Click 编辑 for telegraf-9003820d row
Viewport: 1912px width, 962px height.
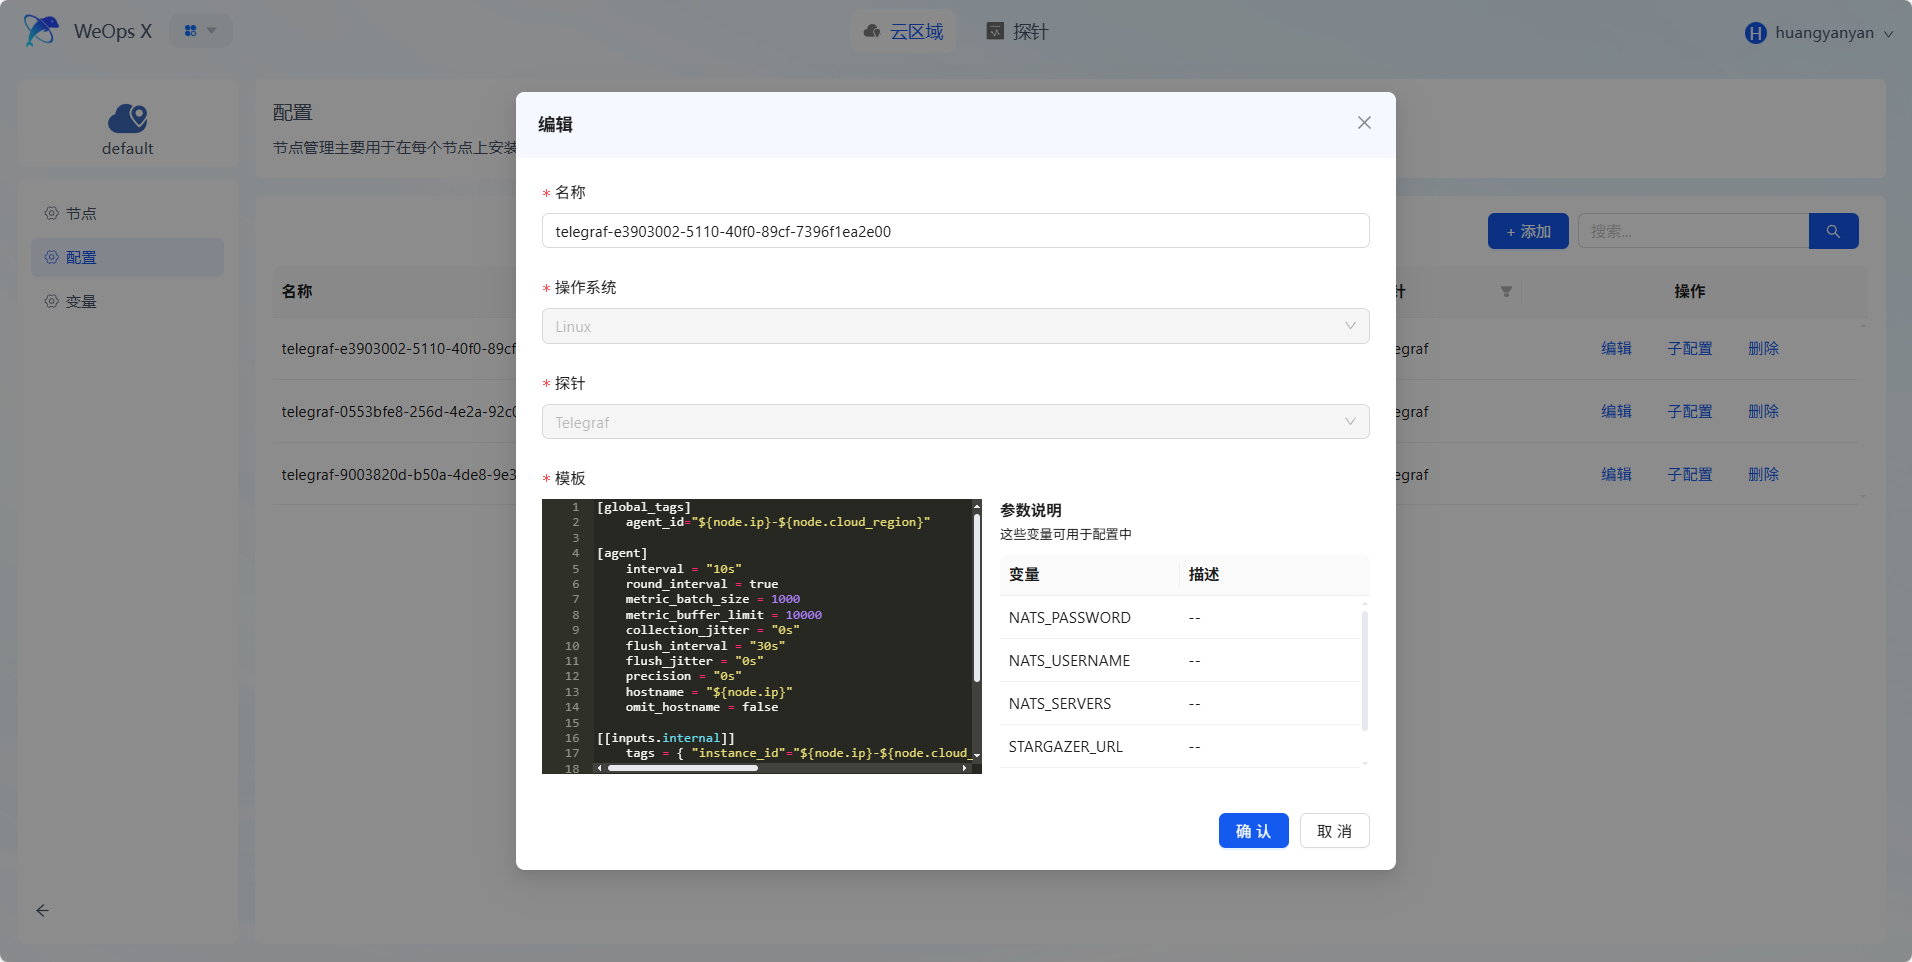coord(1616,475)
